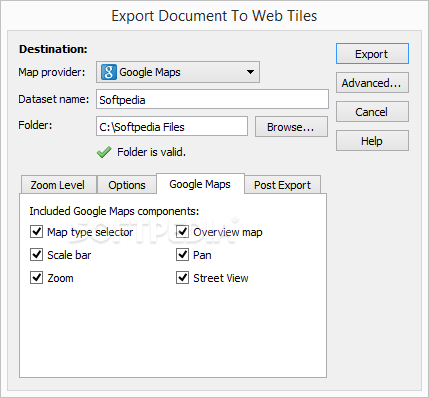Open the Options tab

[127, 185]
